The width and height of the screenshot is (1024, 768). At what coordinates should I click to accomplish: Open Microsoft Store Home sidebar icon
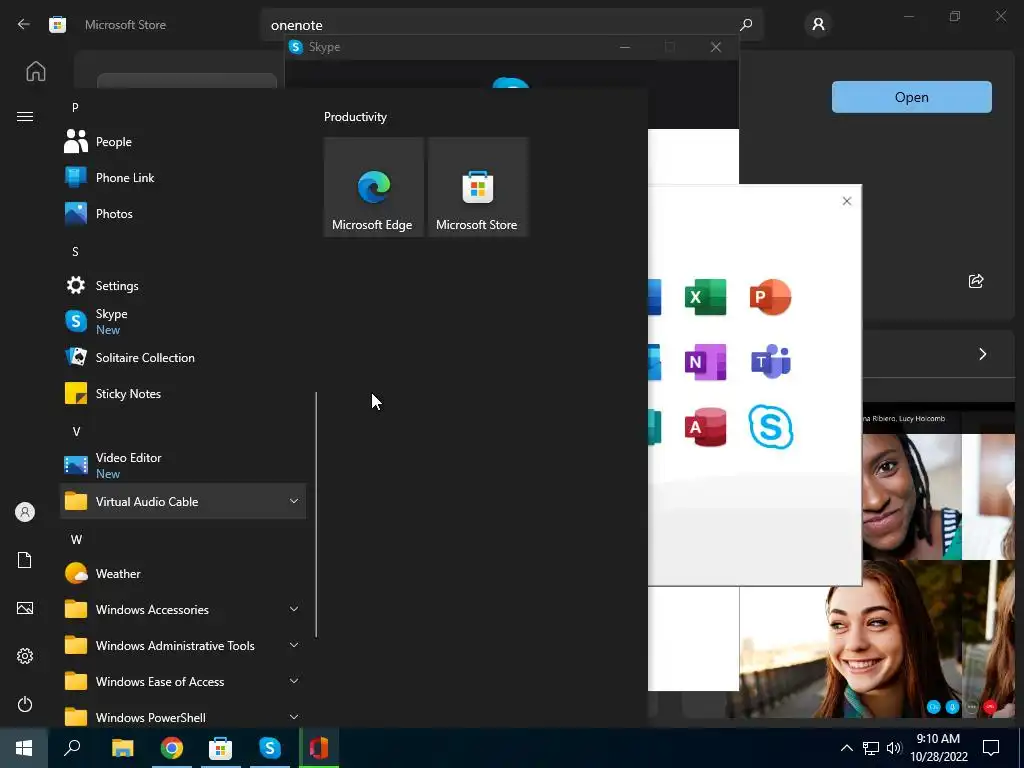tap(36, 71)
